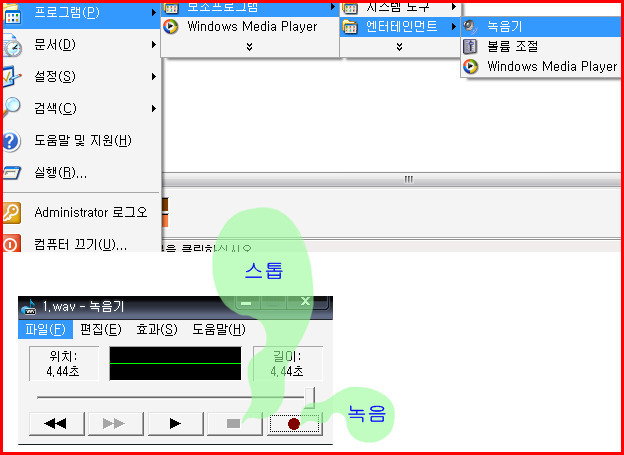
Task: Expand submenu arrow beside 문서(D)
Action: (x=154, y=45)
